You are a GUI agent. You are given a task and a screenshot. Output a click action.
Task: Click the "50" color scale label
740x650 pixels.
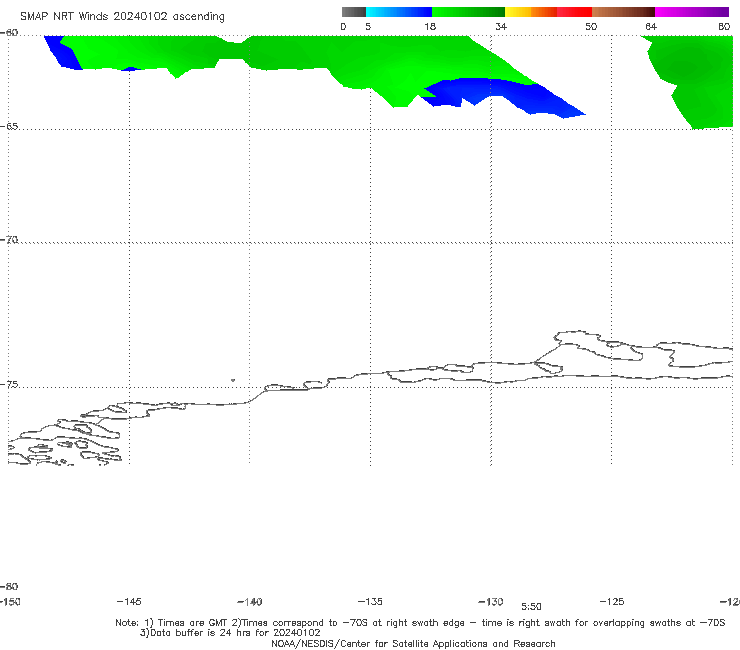591,26
